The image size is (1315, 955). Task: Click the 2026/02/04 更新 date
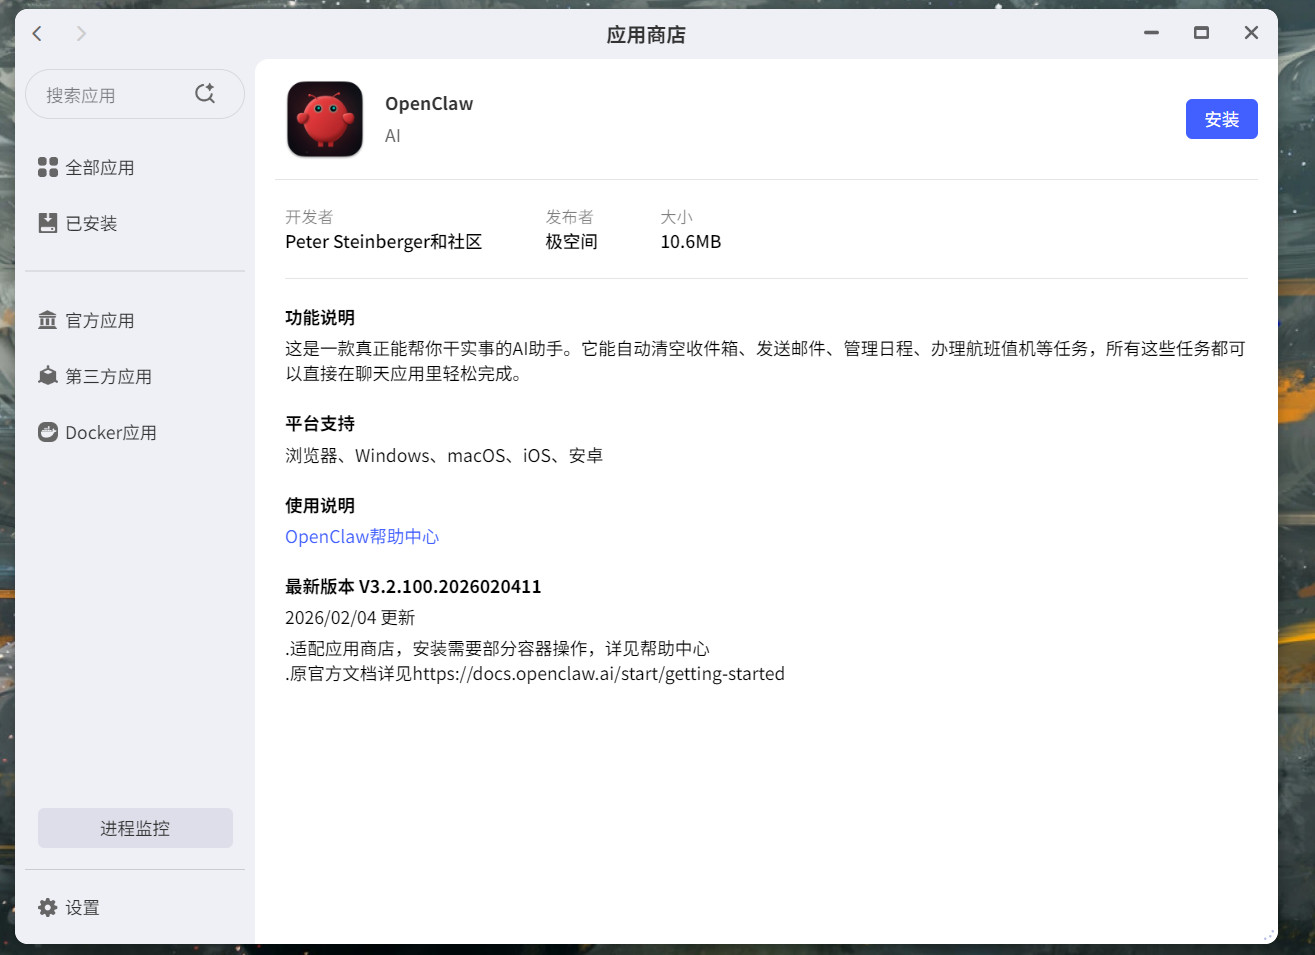pyautogui.click(x=350, y=618)
